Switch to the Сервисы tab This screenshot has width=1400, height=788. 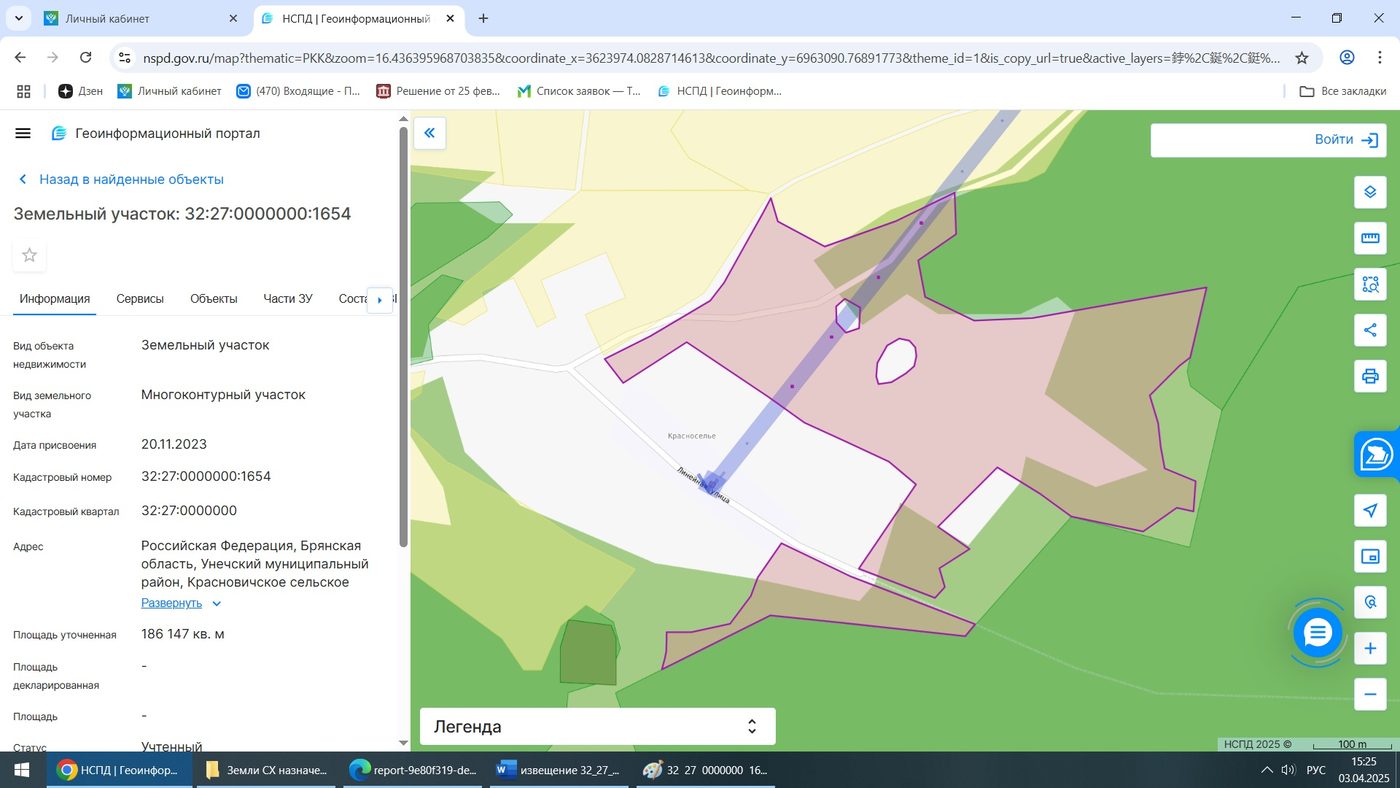[x=140, y=299]
